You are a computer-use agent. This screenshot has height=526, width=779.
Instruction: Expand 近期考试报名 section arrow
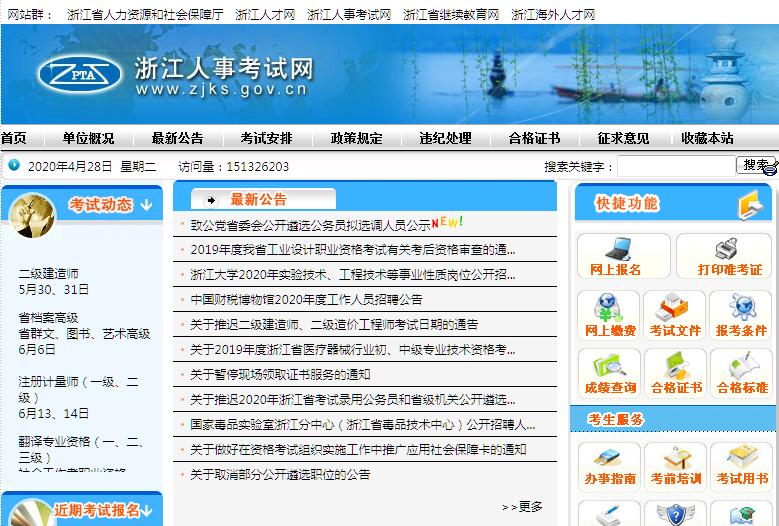pos(150,511)
